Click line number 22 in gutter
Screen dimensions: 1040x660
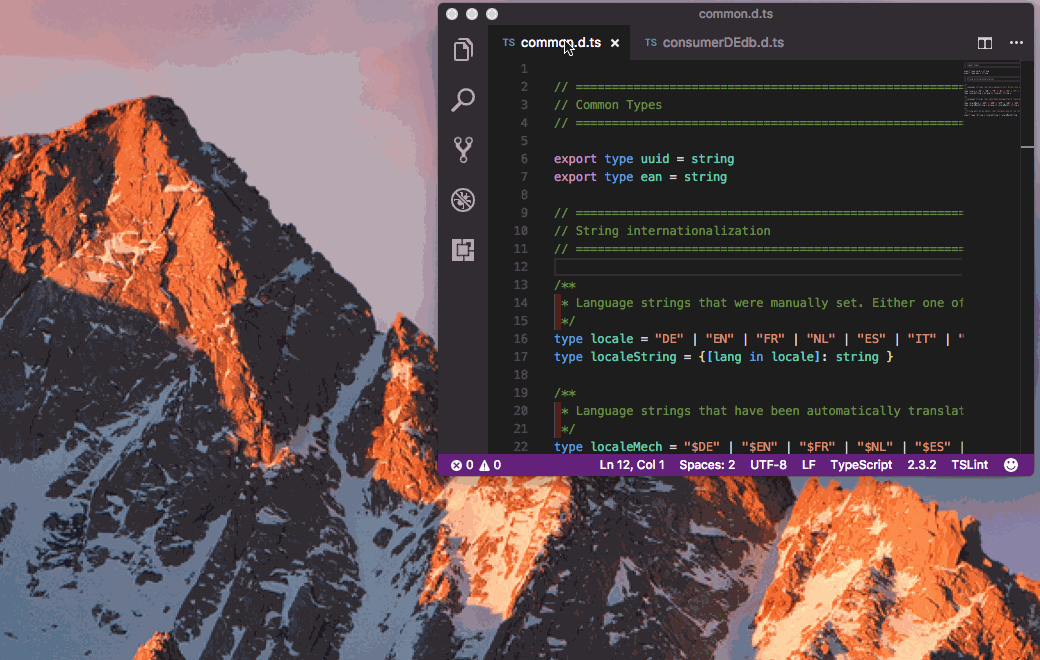(521, 447)
